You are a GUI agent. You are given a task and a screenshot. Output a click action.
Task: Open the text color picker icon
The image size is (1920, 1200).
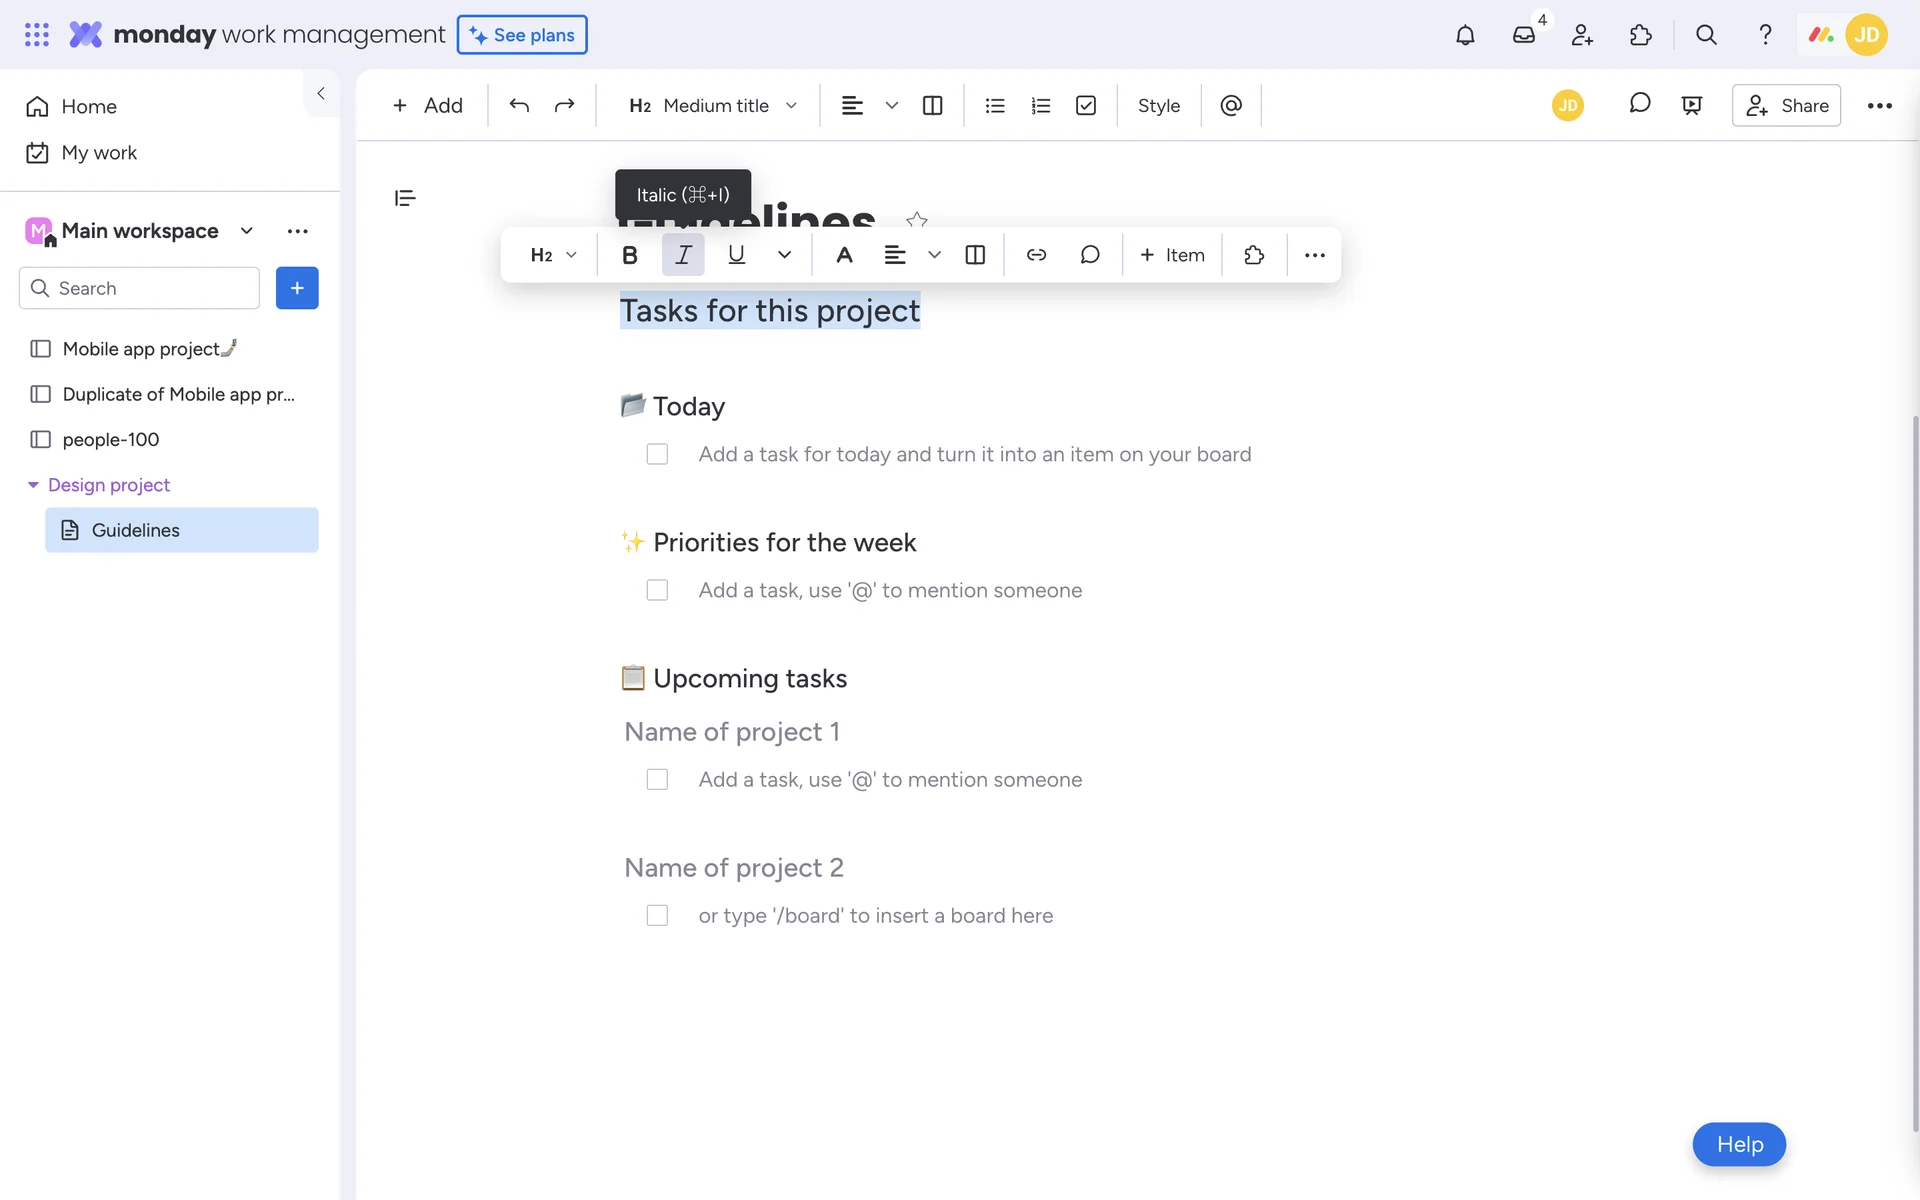tap(844, 255)
